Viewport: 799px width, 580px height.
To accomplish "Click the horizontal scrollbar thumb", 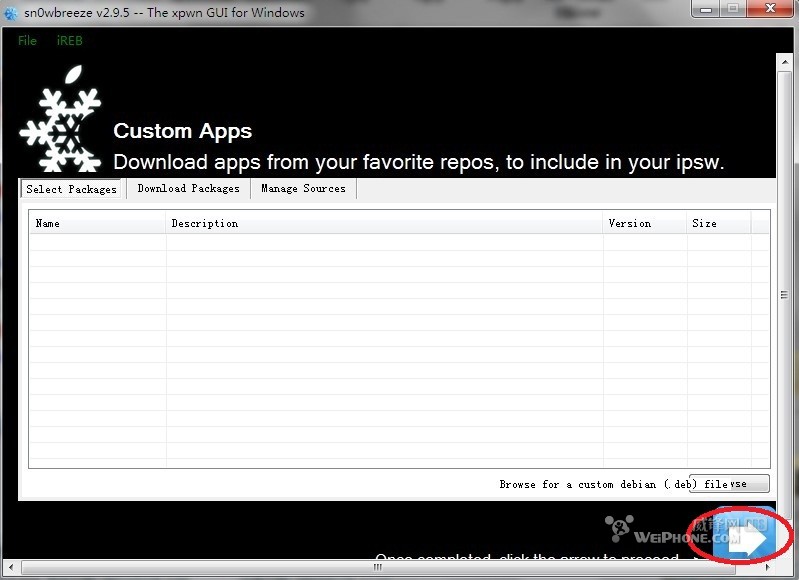I will click(378, 567).
